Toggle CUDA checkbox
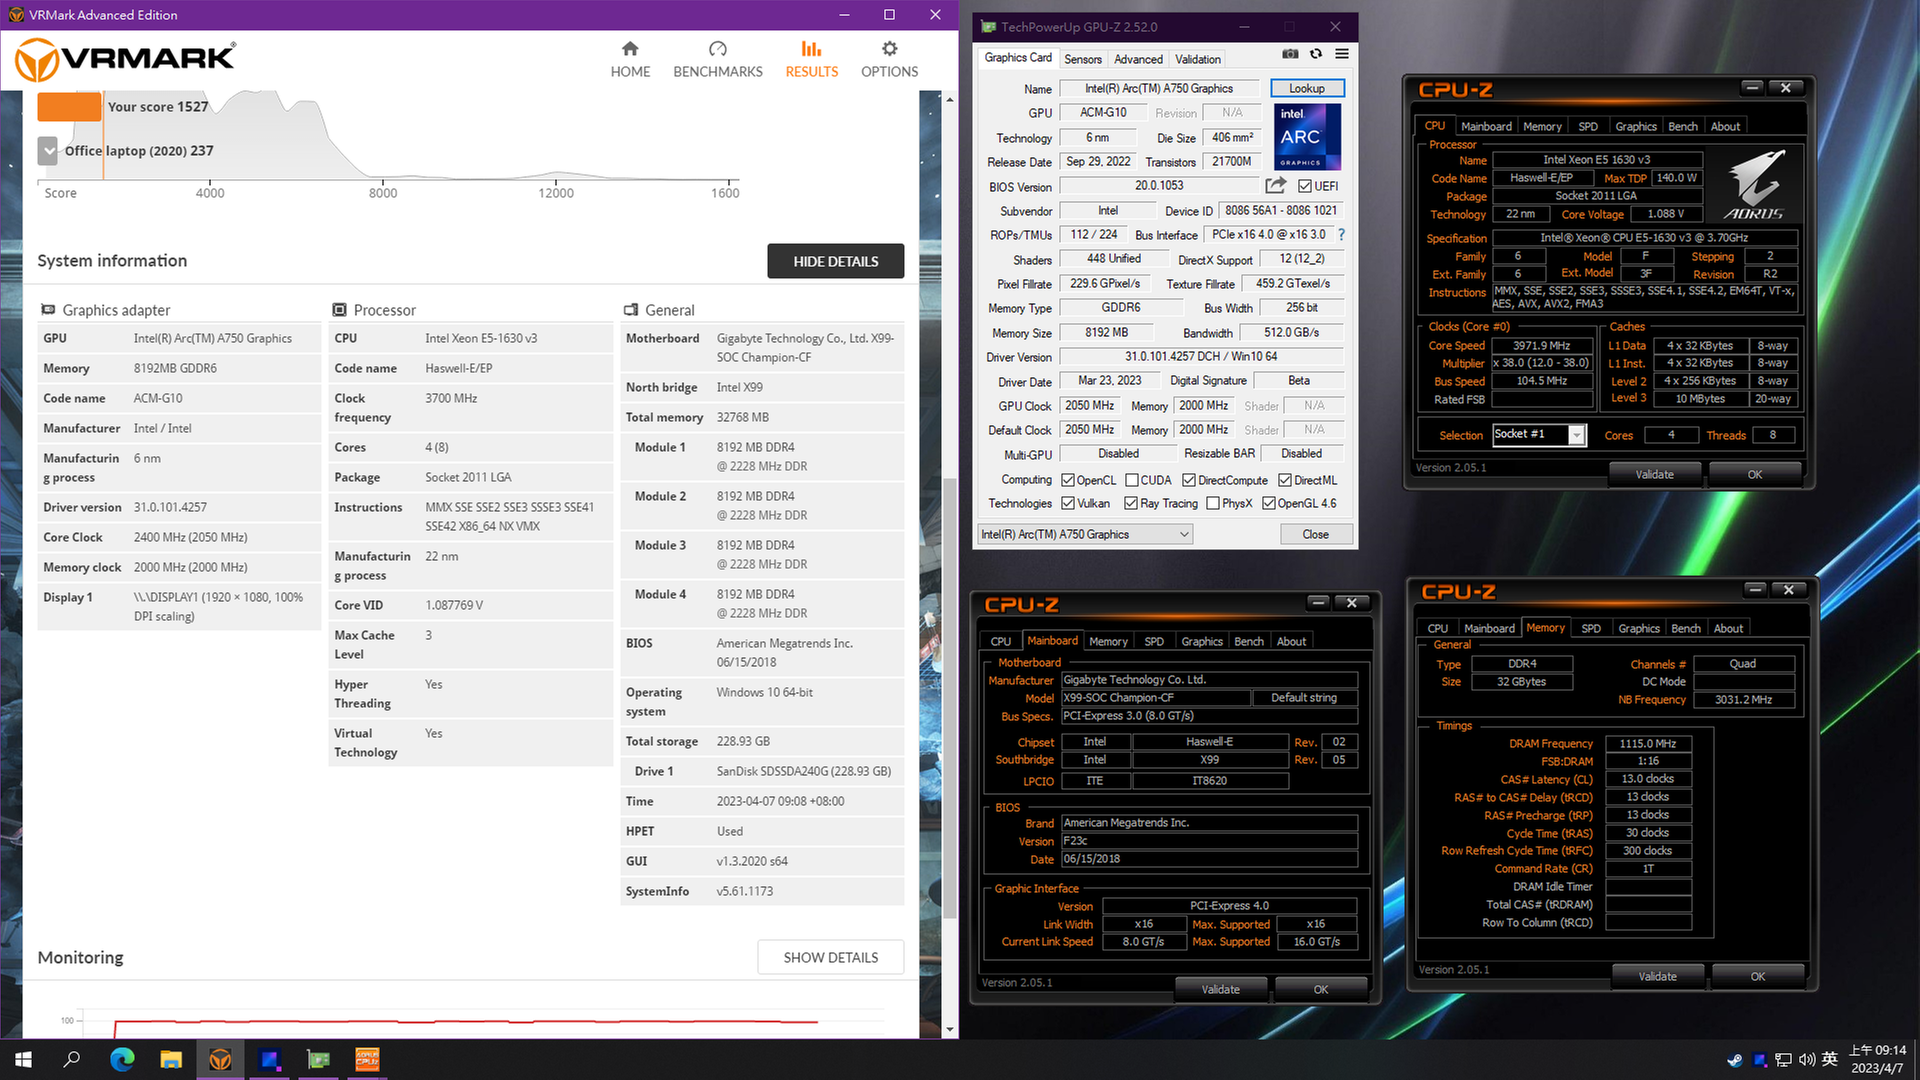Image resolution: width=1920 pixels, height=1080 pixels. [1131, 481]
